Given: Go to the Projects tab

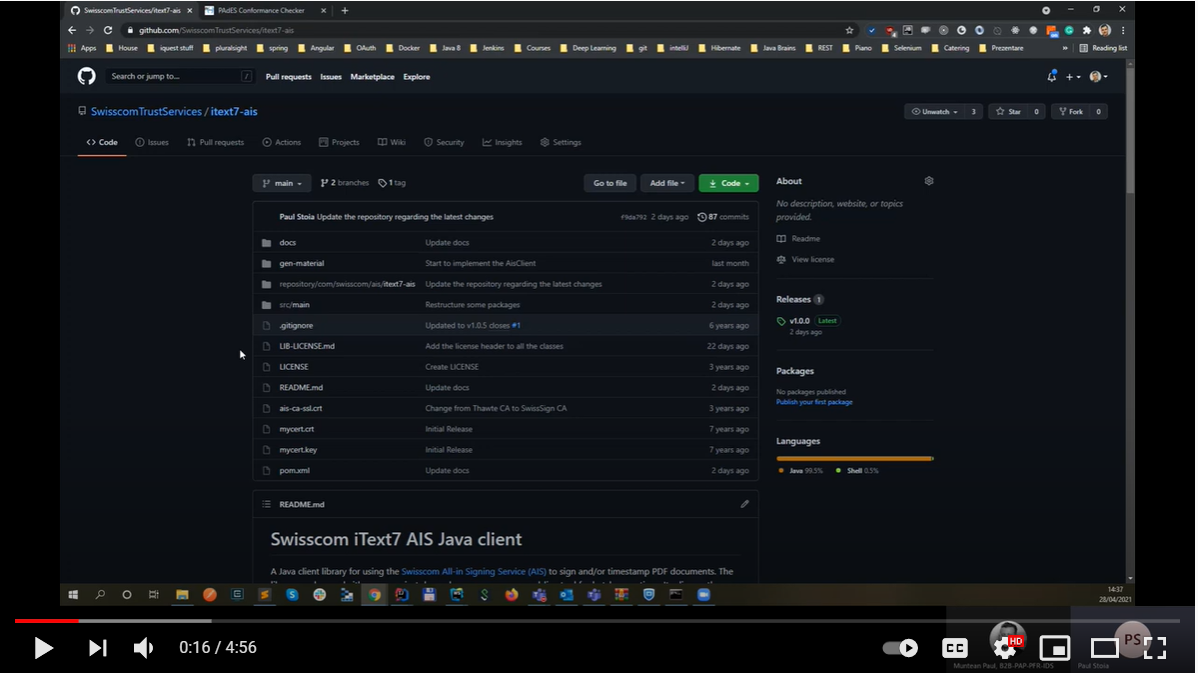Looking at the screenshot, I should point(339,142).
